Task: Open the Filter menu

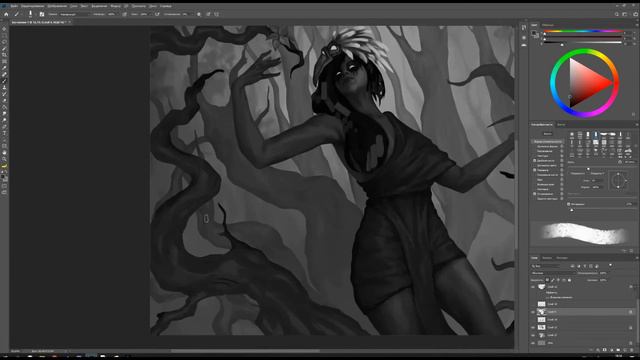Action: tap(116, 6)
